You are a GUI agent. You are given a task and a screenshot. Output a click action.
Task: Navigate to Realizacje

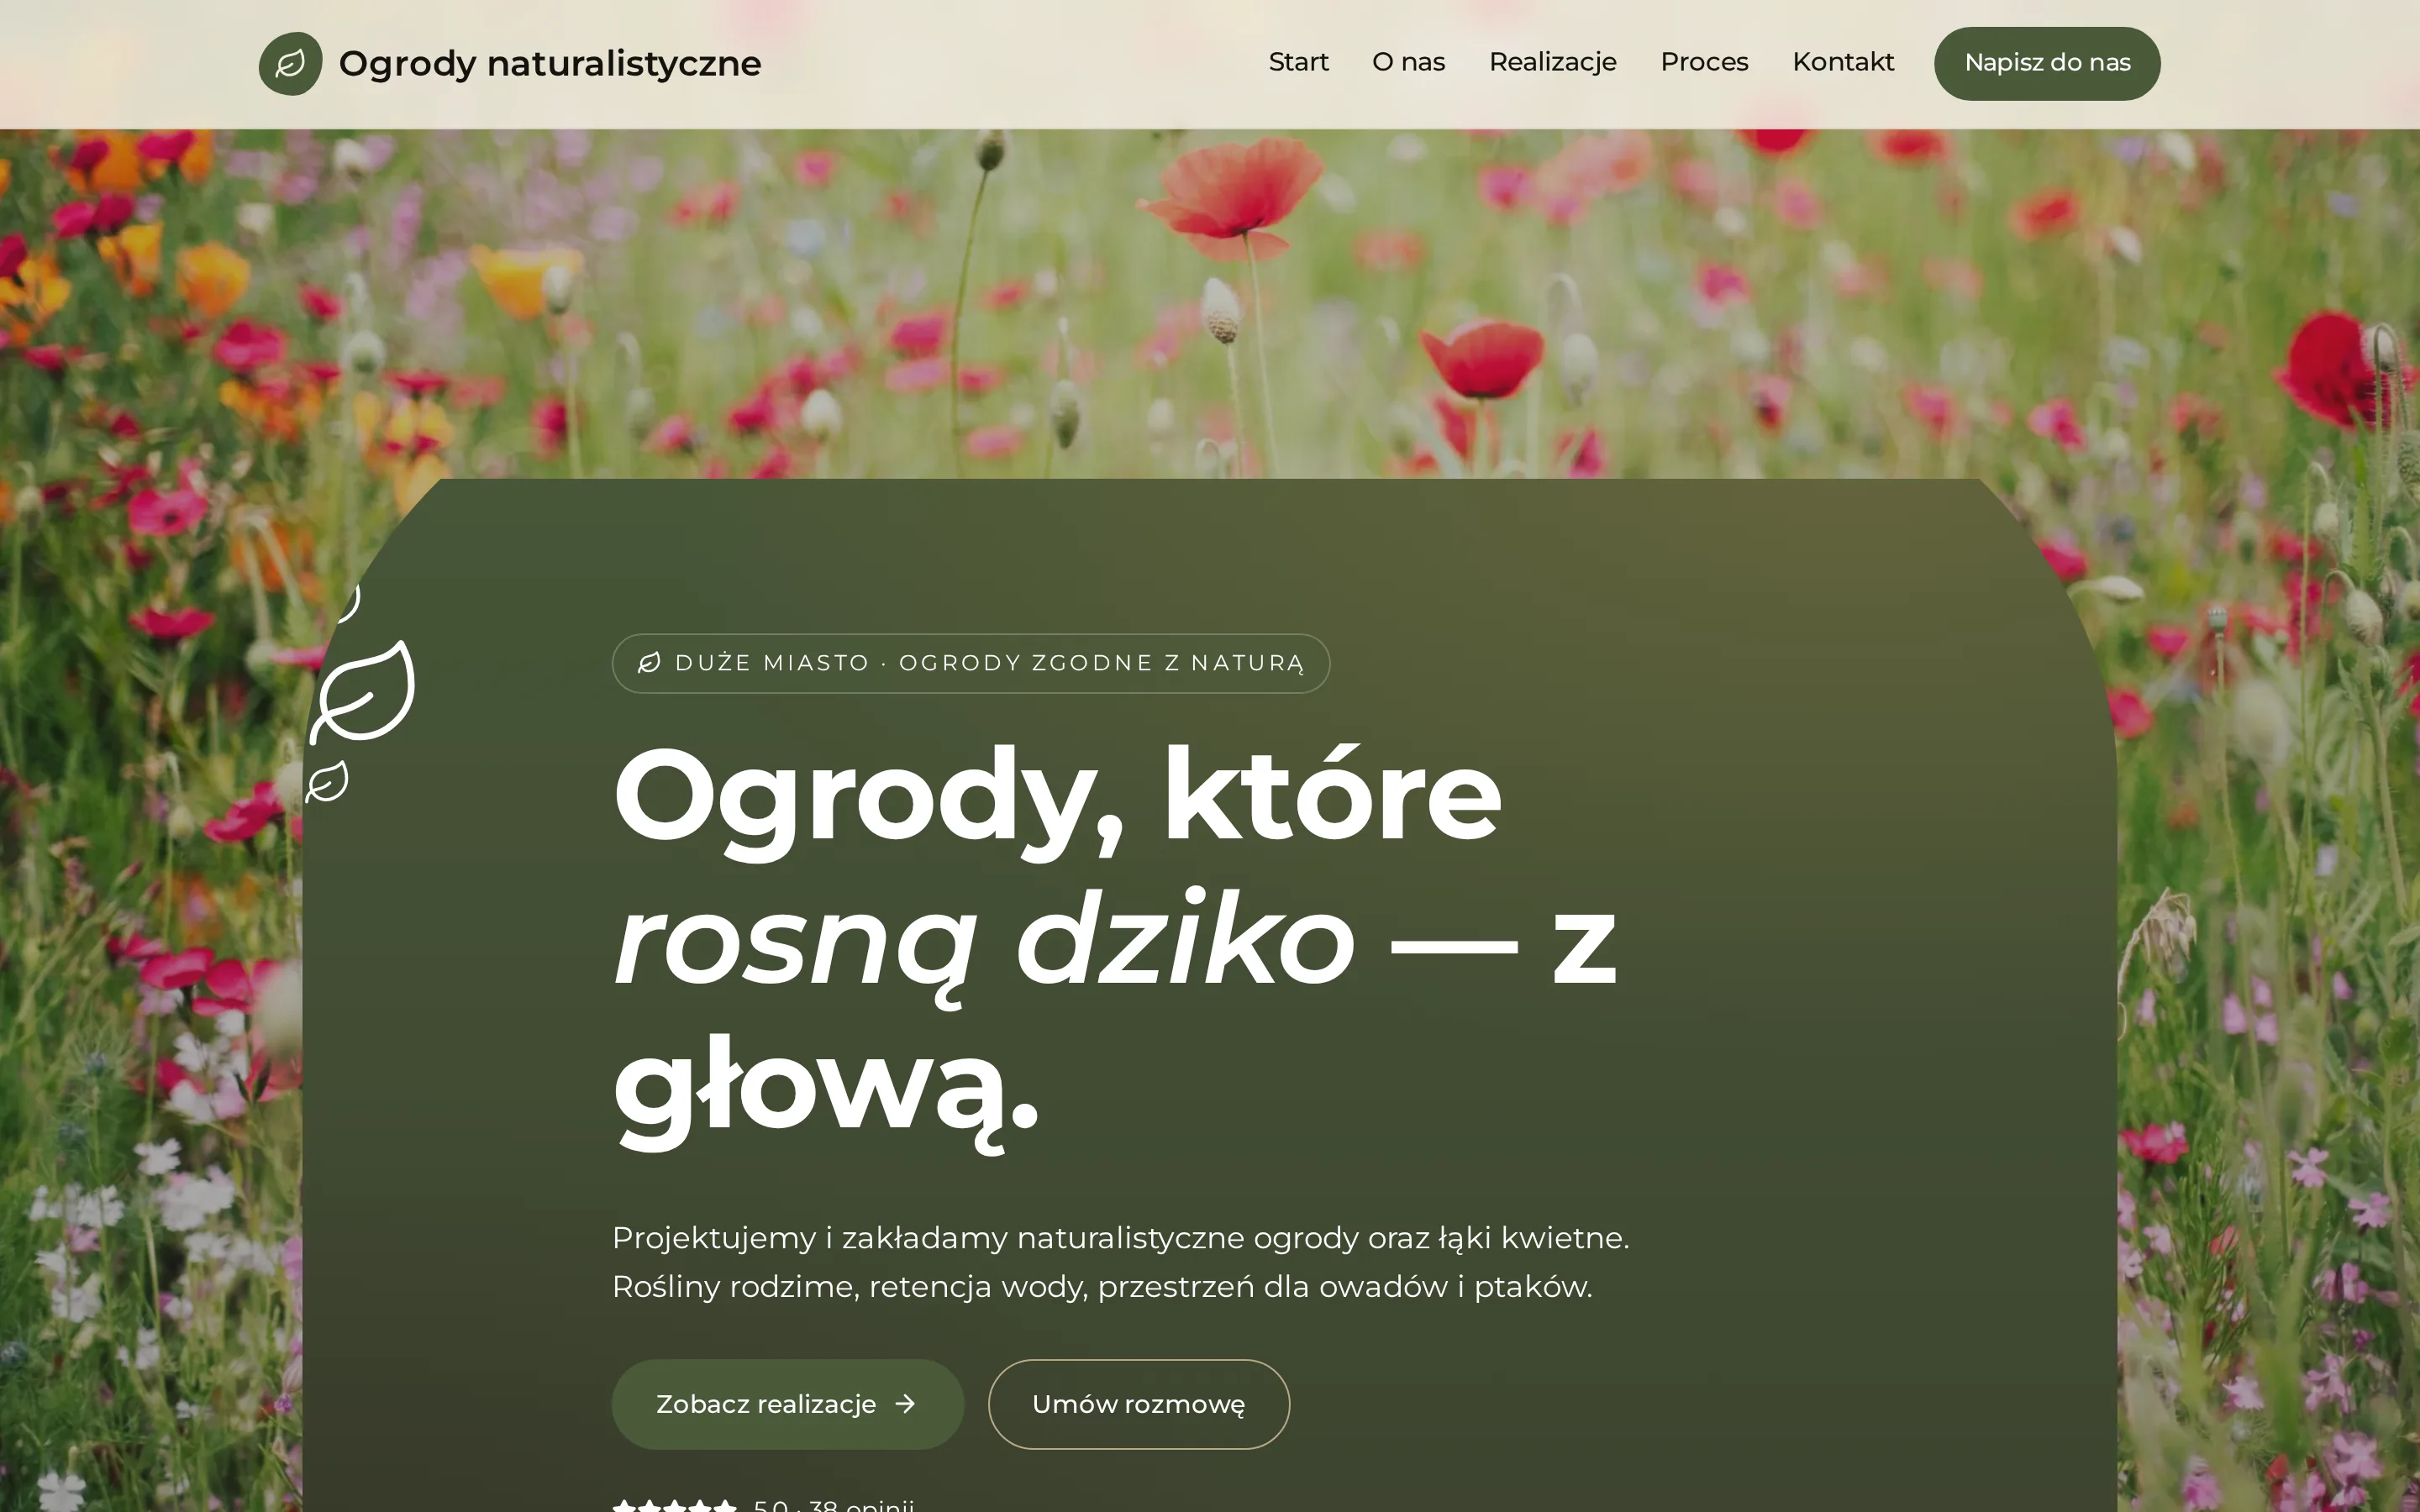[x=1552, y=62]
